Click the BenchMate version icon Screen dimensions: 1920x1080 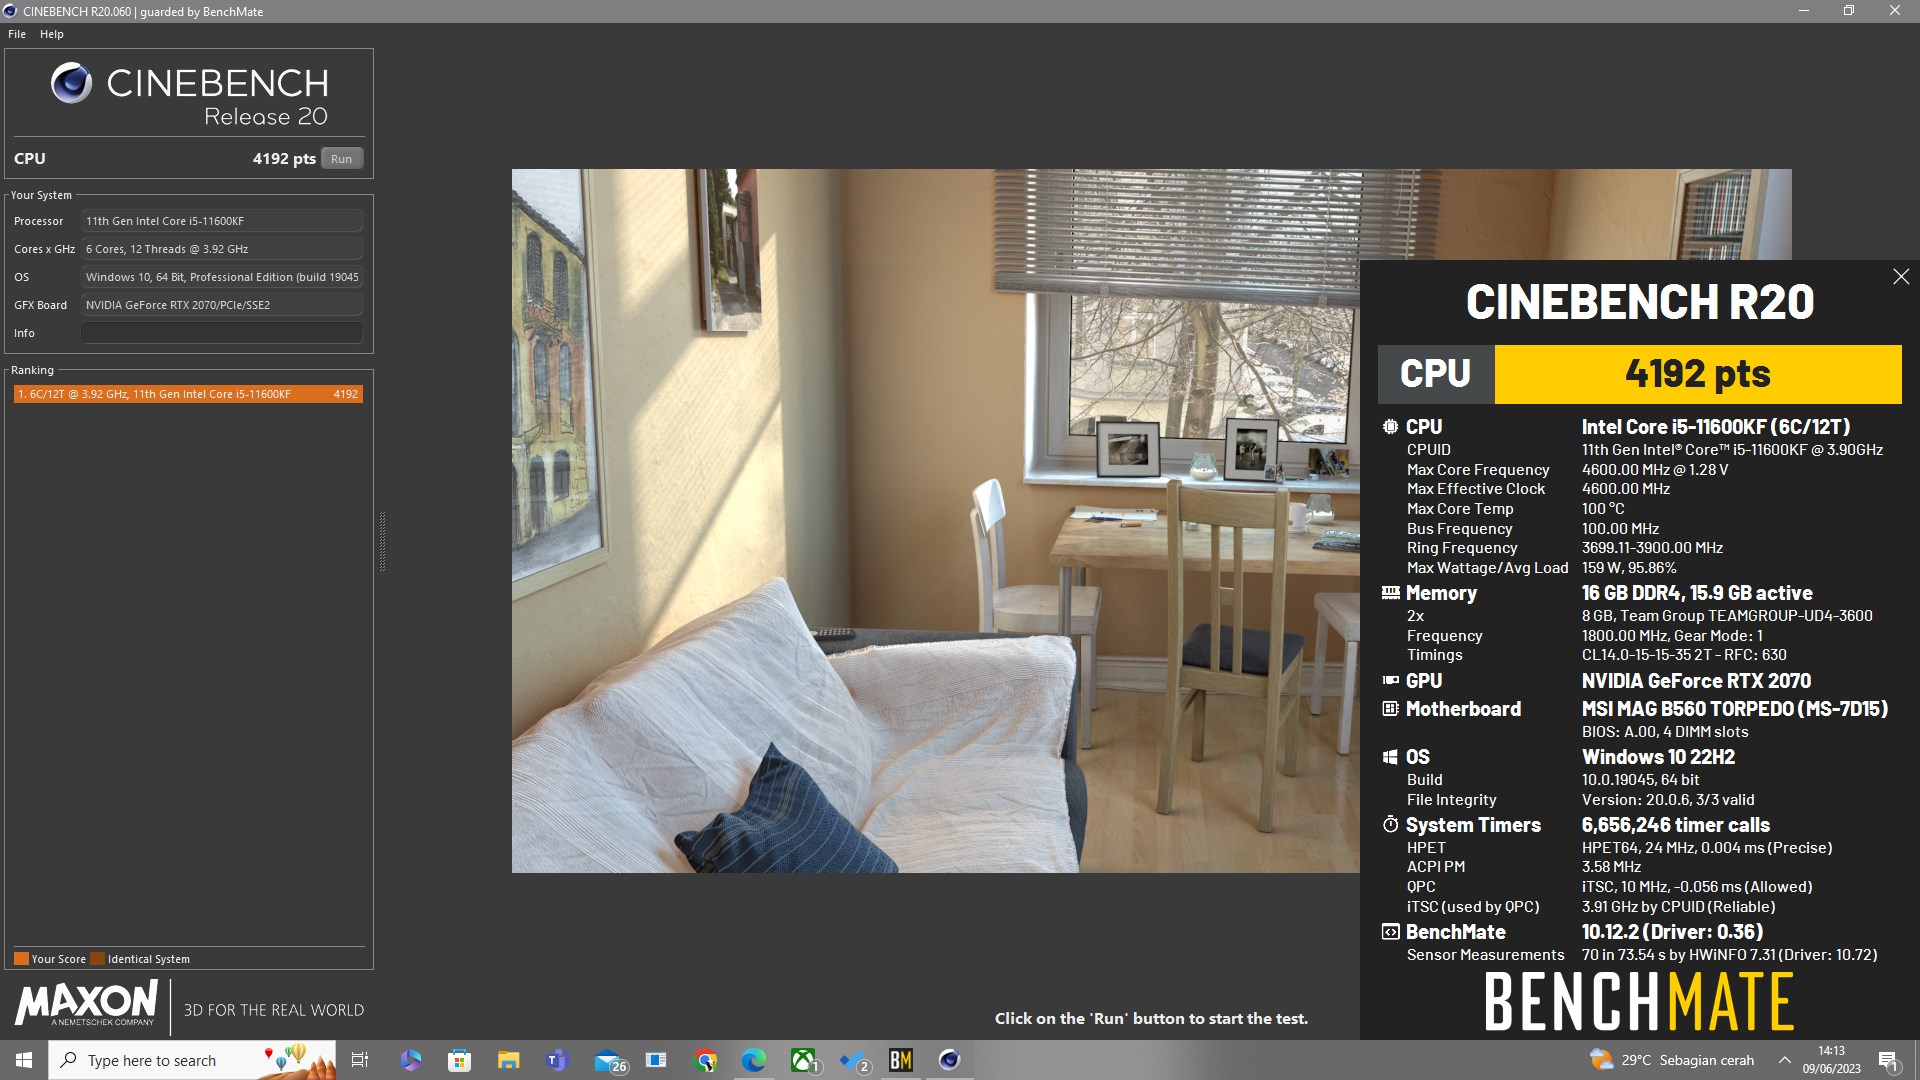1390,932
